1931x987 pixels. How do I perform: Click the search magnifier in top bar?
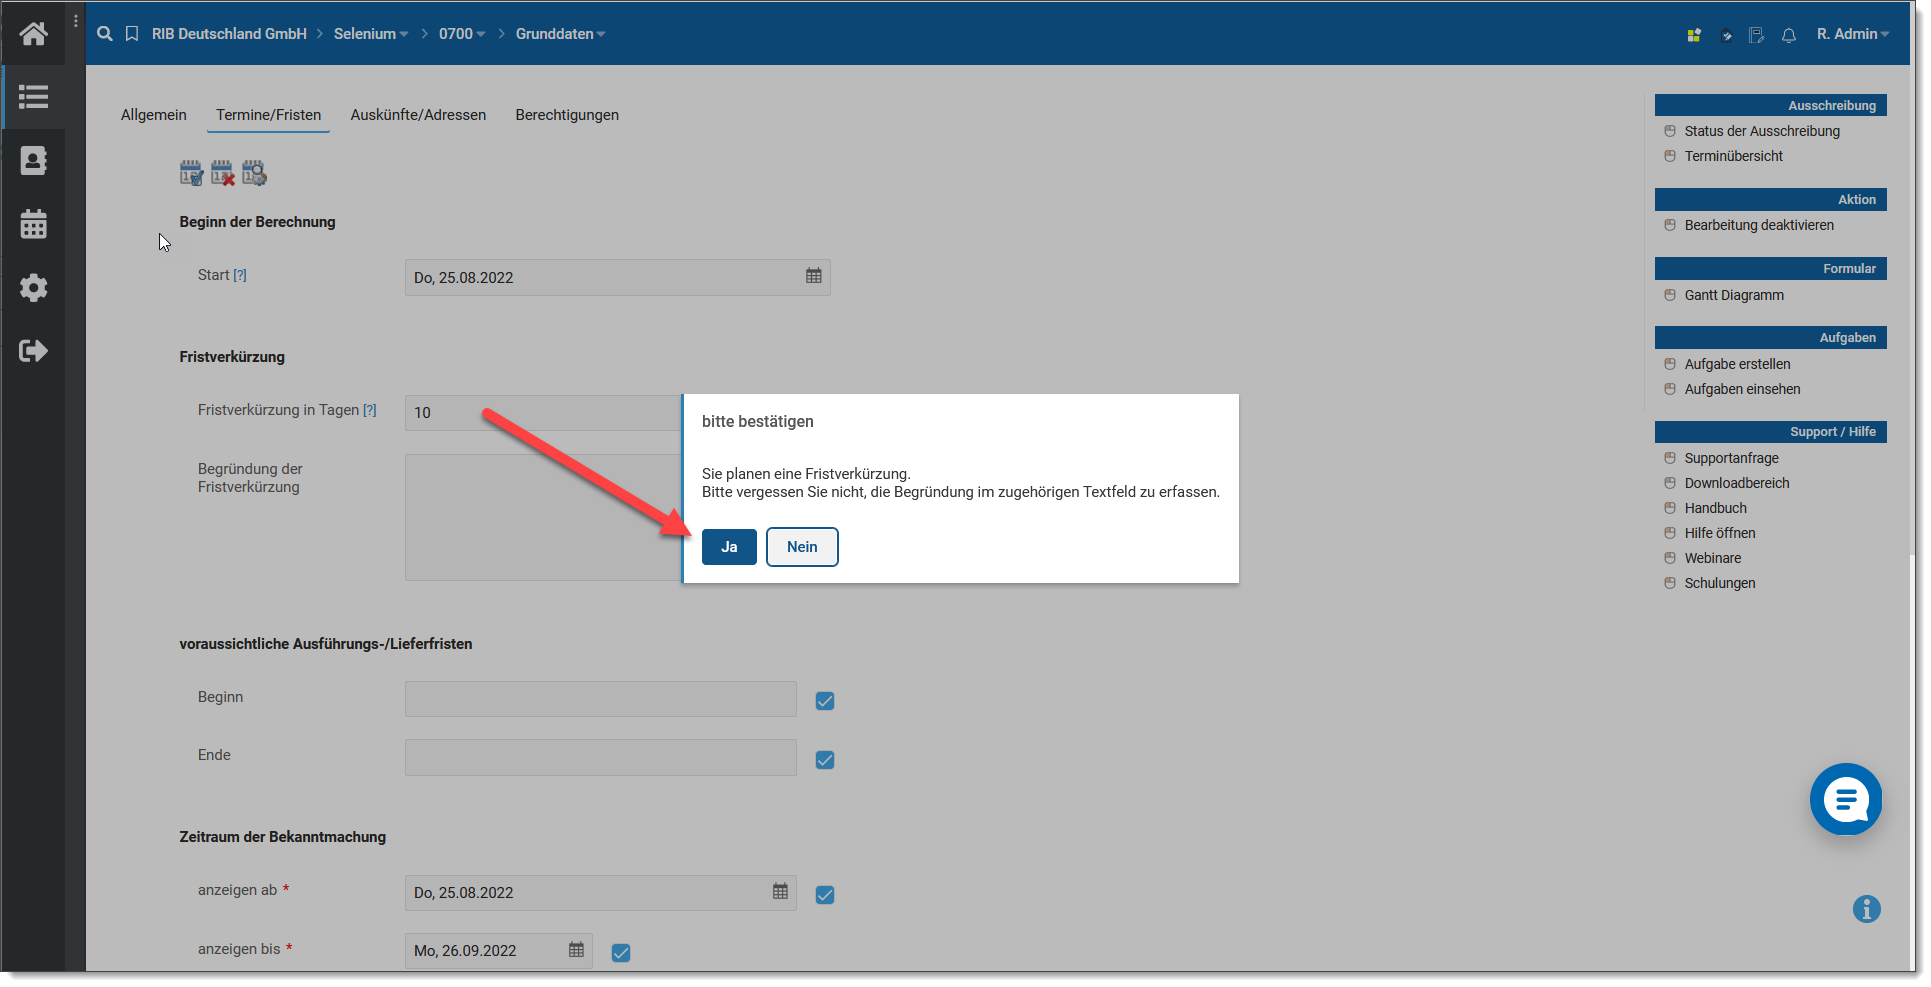coord(105,34)
